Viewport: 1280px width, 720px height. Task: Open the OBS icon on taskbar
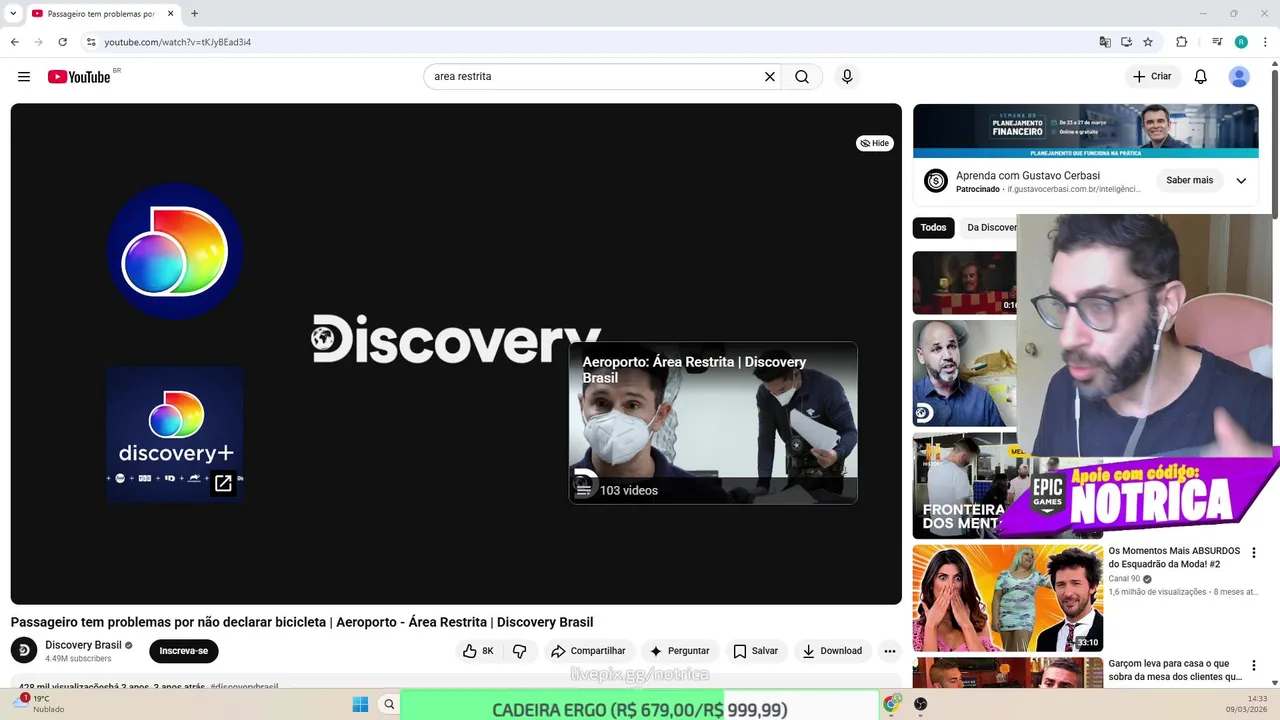pyautogui.click(x=920, y=704)
